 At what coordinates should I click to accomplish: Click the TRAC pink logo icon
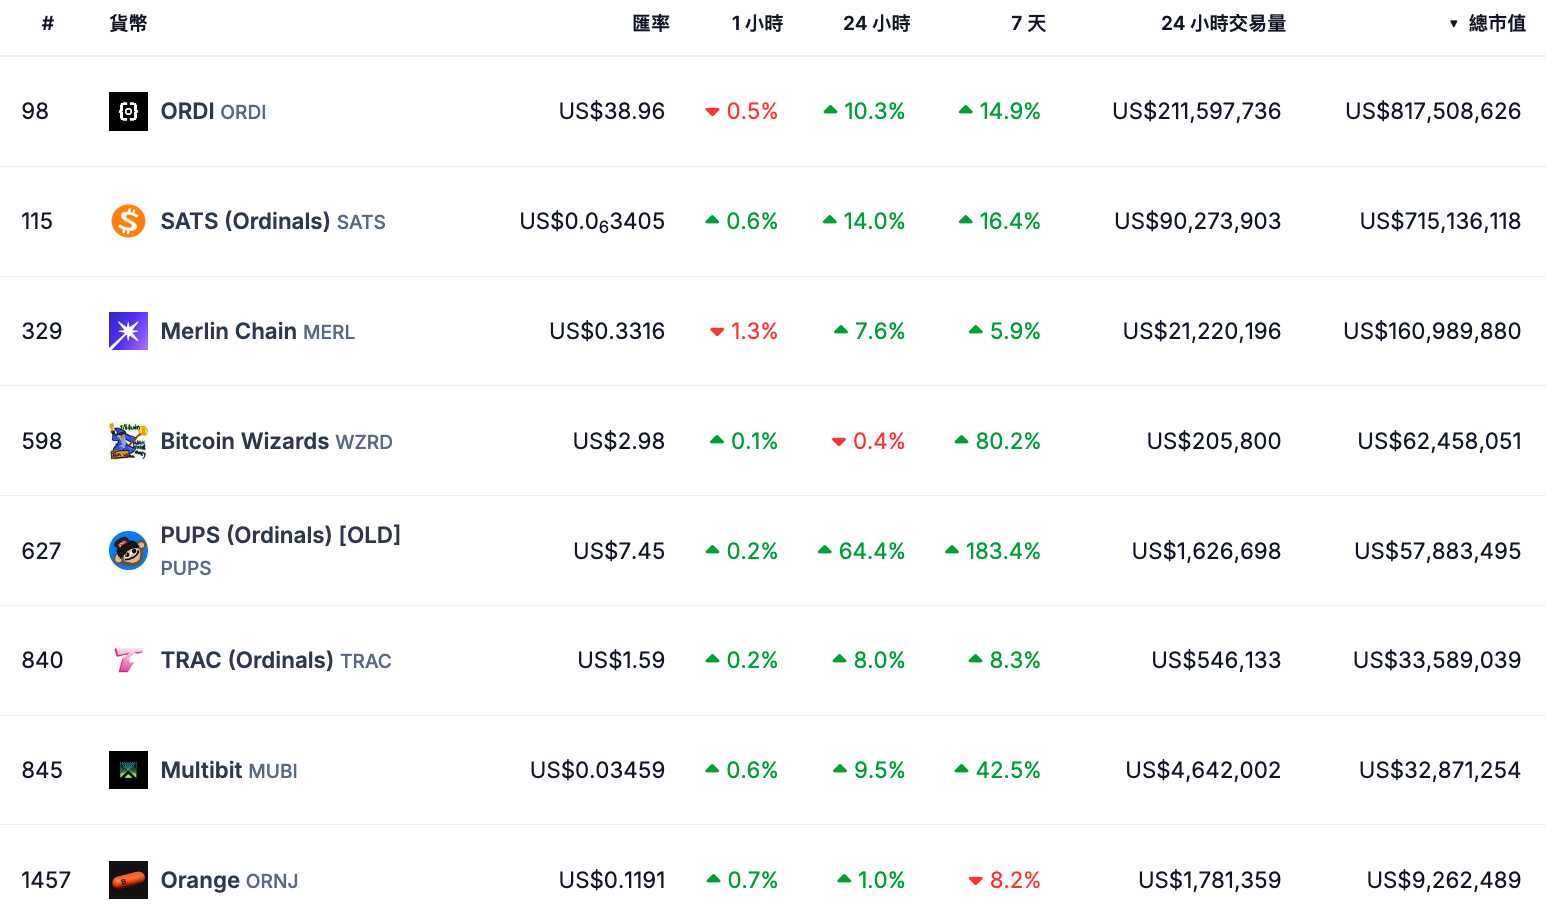[x=128, y=660]
